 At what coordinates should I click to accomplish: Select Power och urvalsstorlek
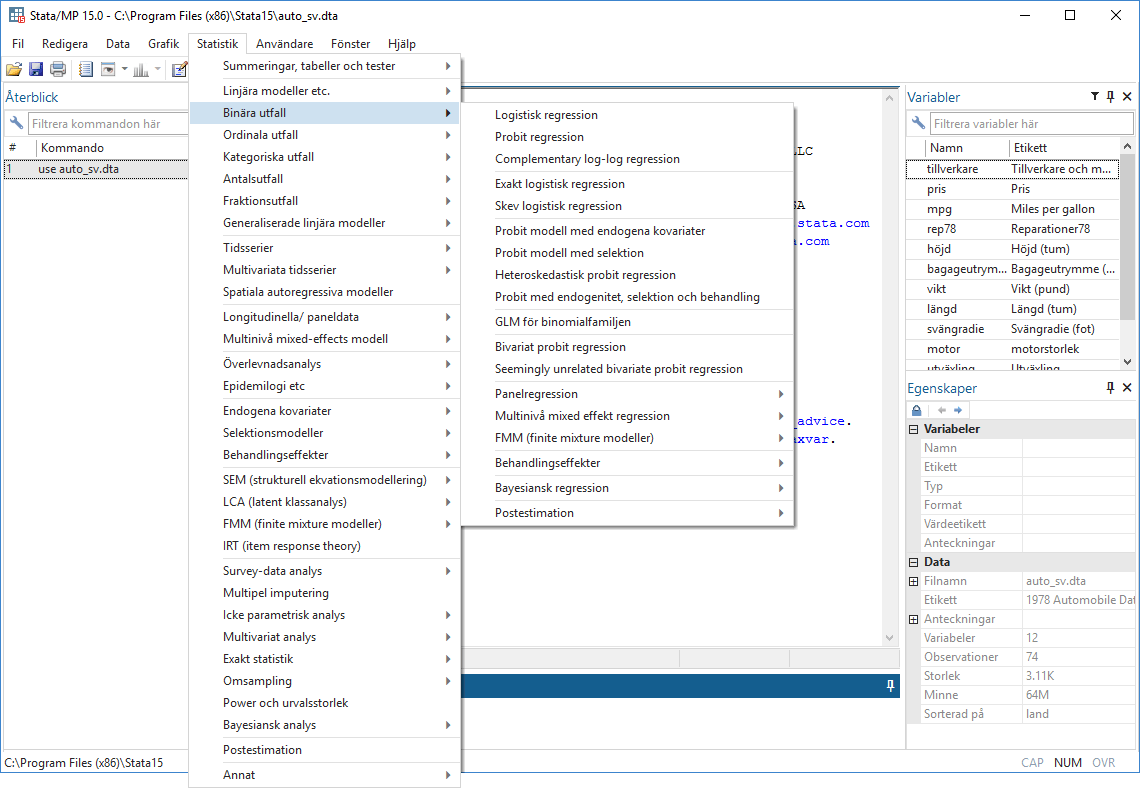(324, 703)
